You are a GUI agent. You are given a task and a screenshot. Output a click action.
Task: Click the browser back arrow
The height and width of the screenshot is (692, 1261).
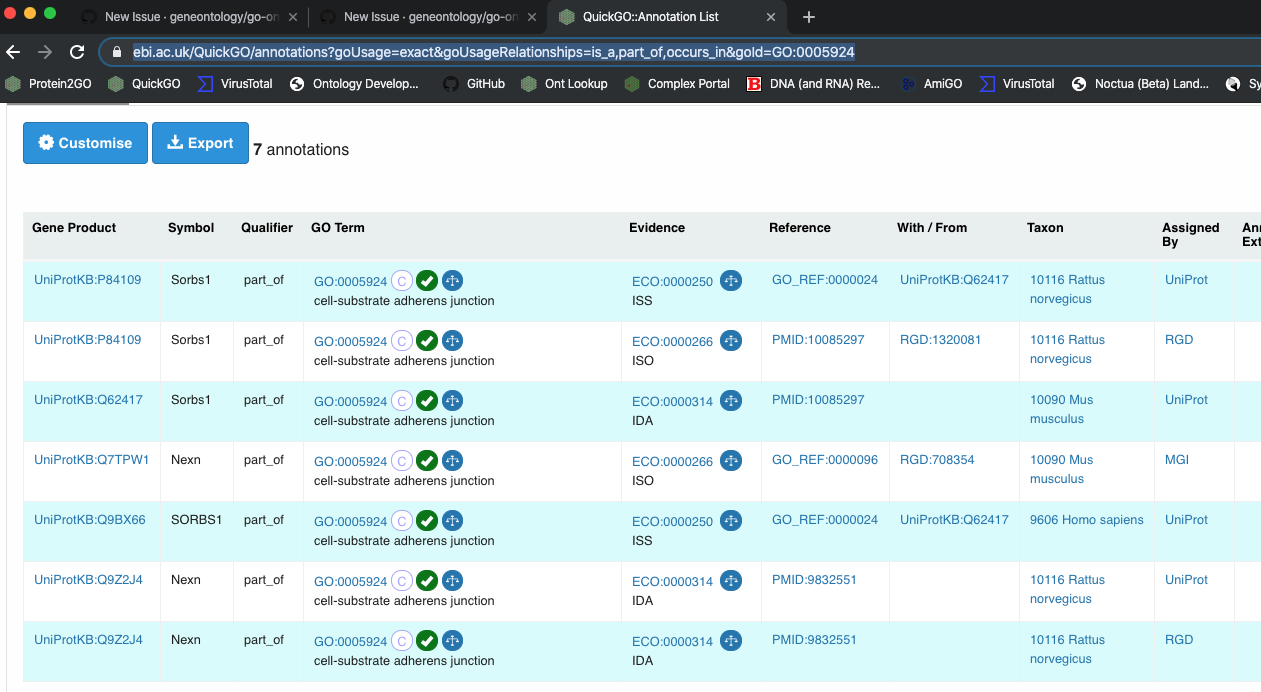tap(14, 52)
